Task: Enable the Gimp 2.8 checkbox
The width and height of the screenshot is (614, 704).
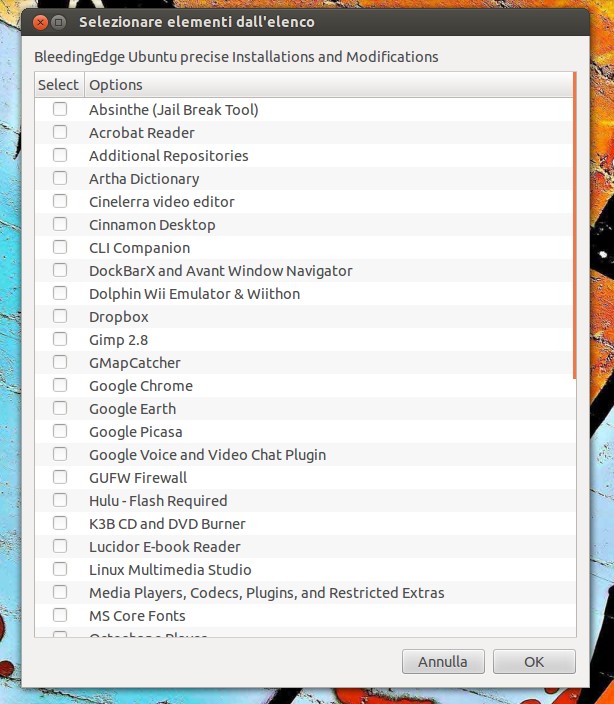Action: point(60,339)
